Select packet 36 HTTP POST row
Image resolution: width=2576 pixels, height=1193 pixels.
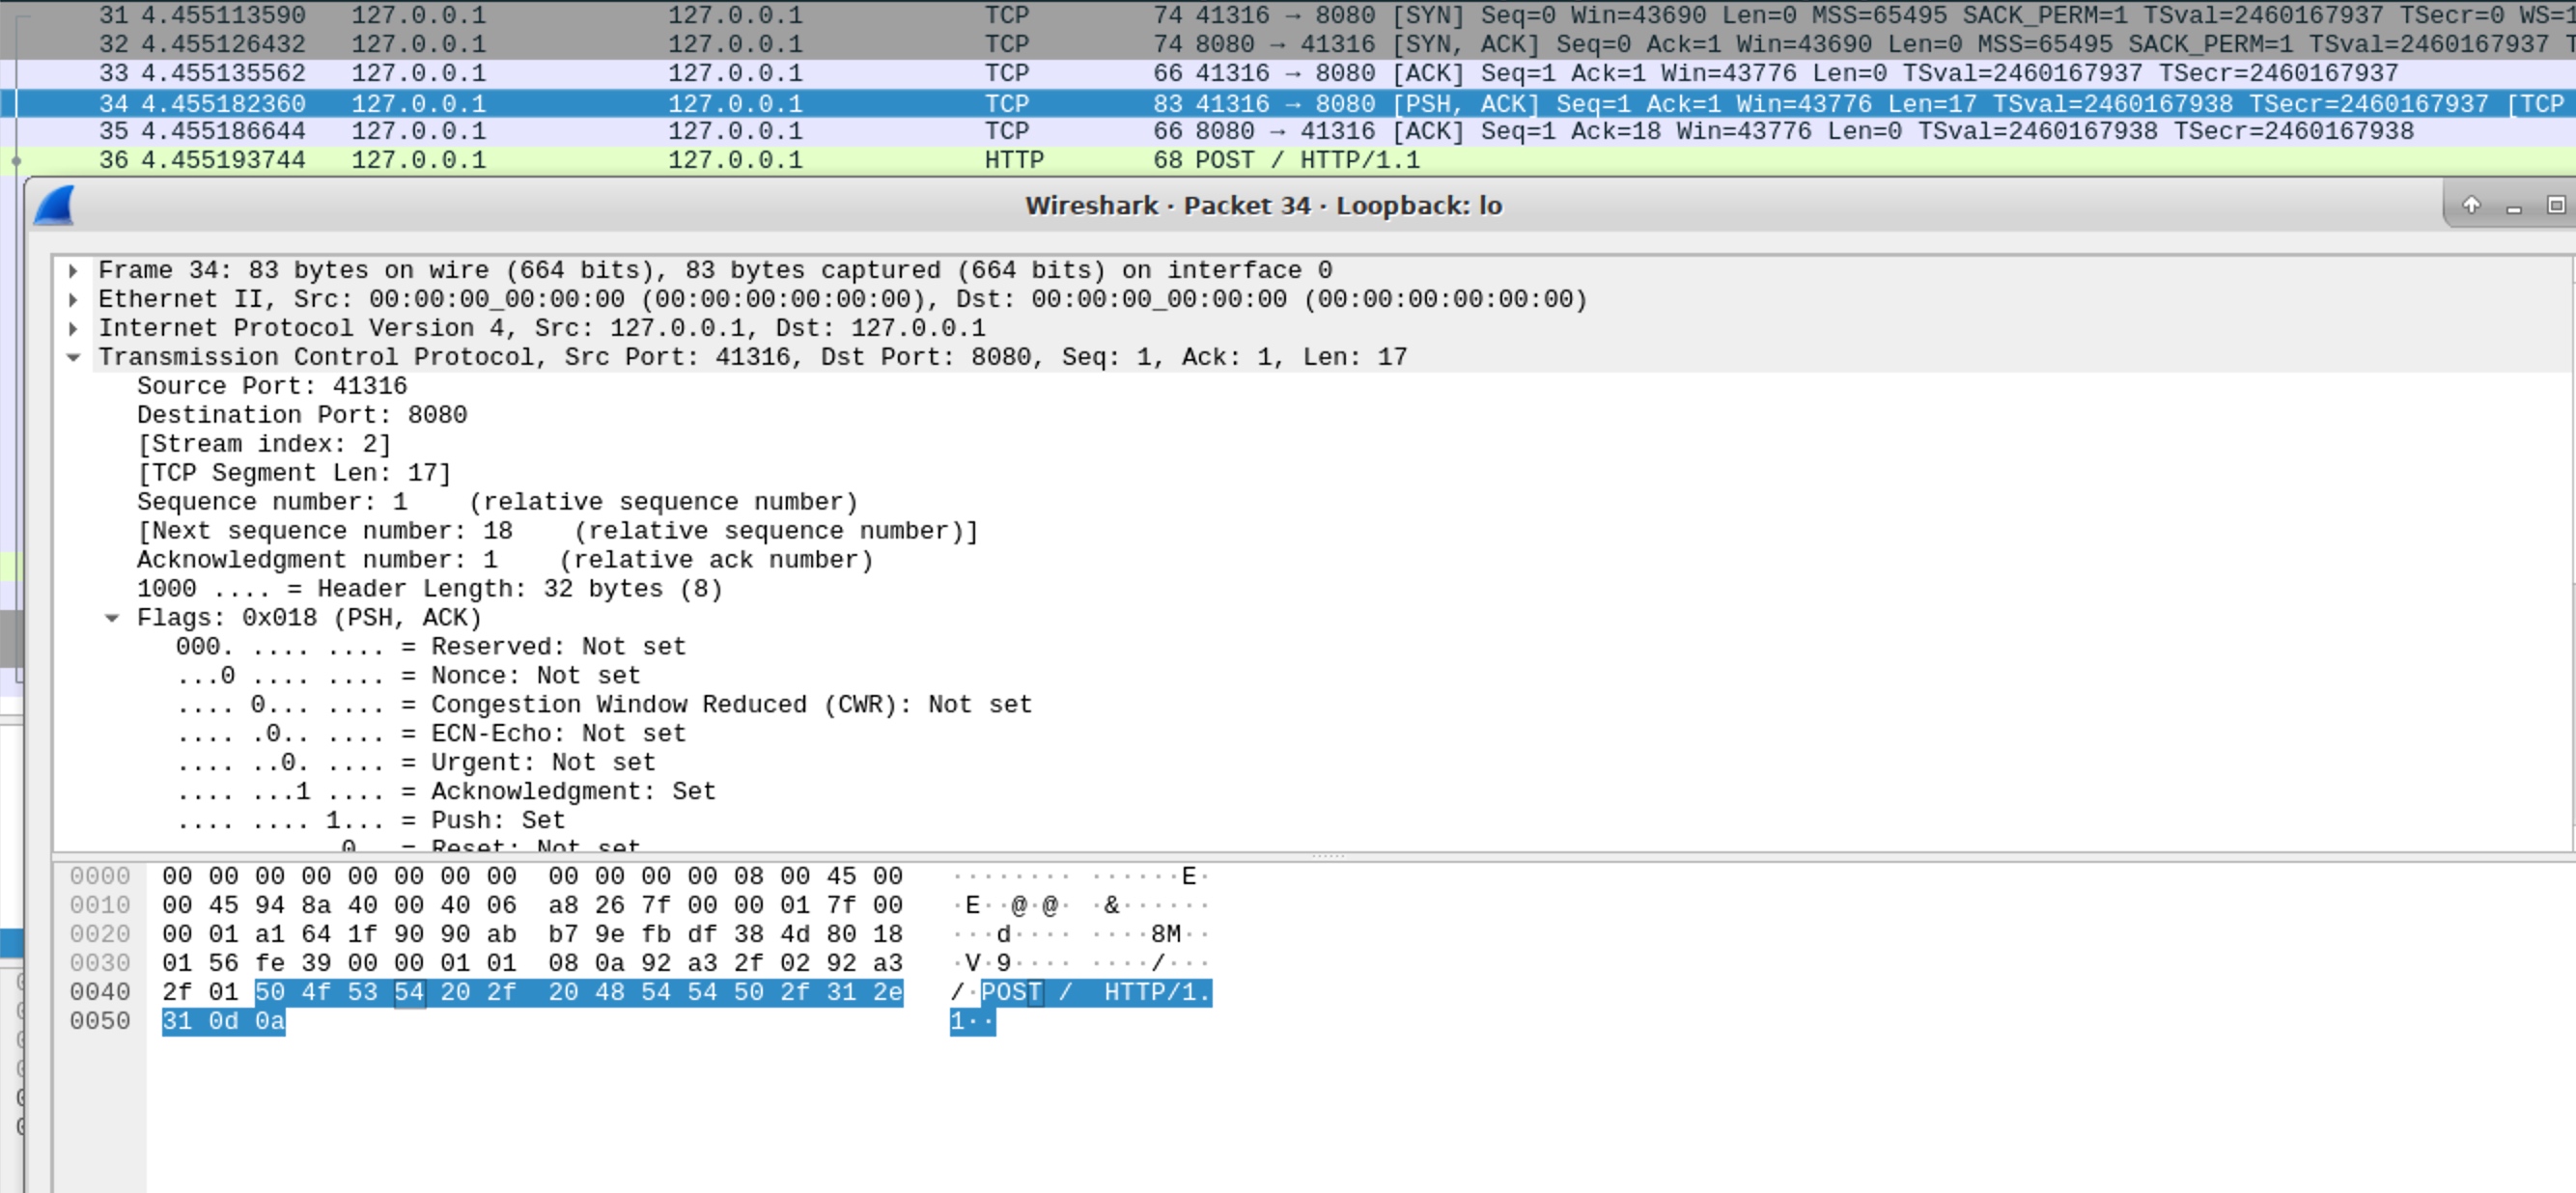click(x=1288, y=160)
